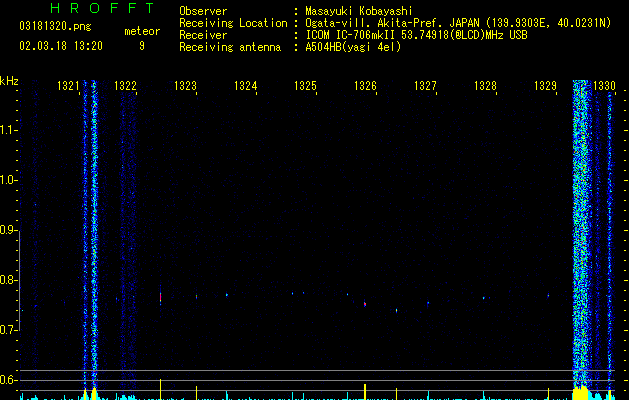Click the ICOM IC-706mkII receiver text

coord(416,35)
